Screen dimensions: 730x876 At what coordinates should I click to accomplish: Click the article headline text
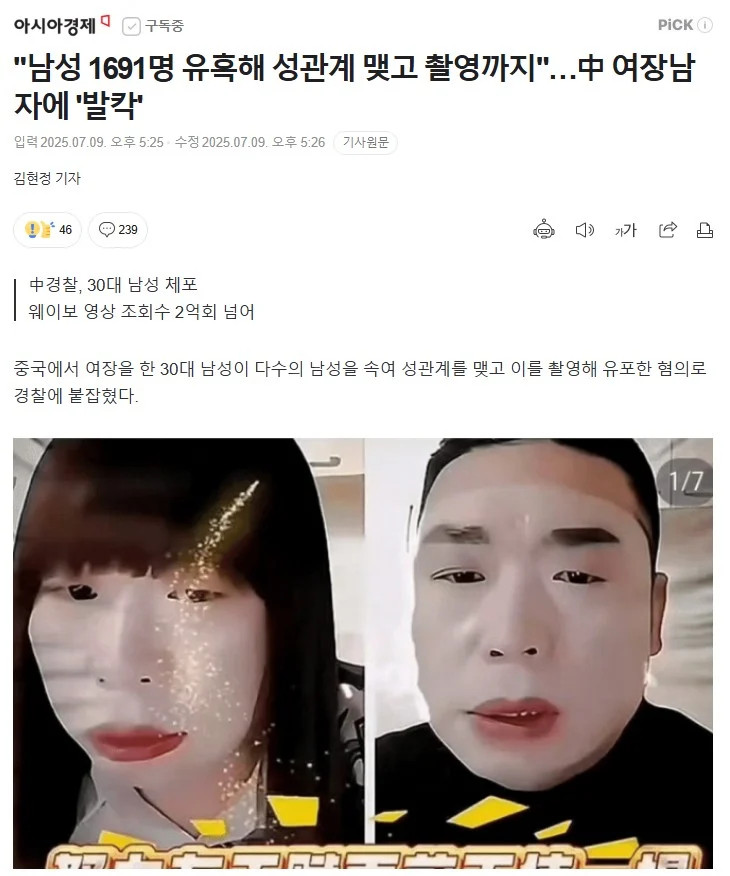tap(354, 86)
